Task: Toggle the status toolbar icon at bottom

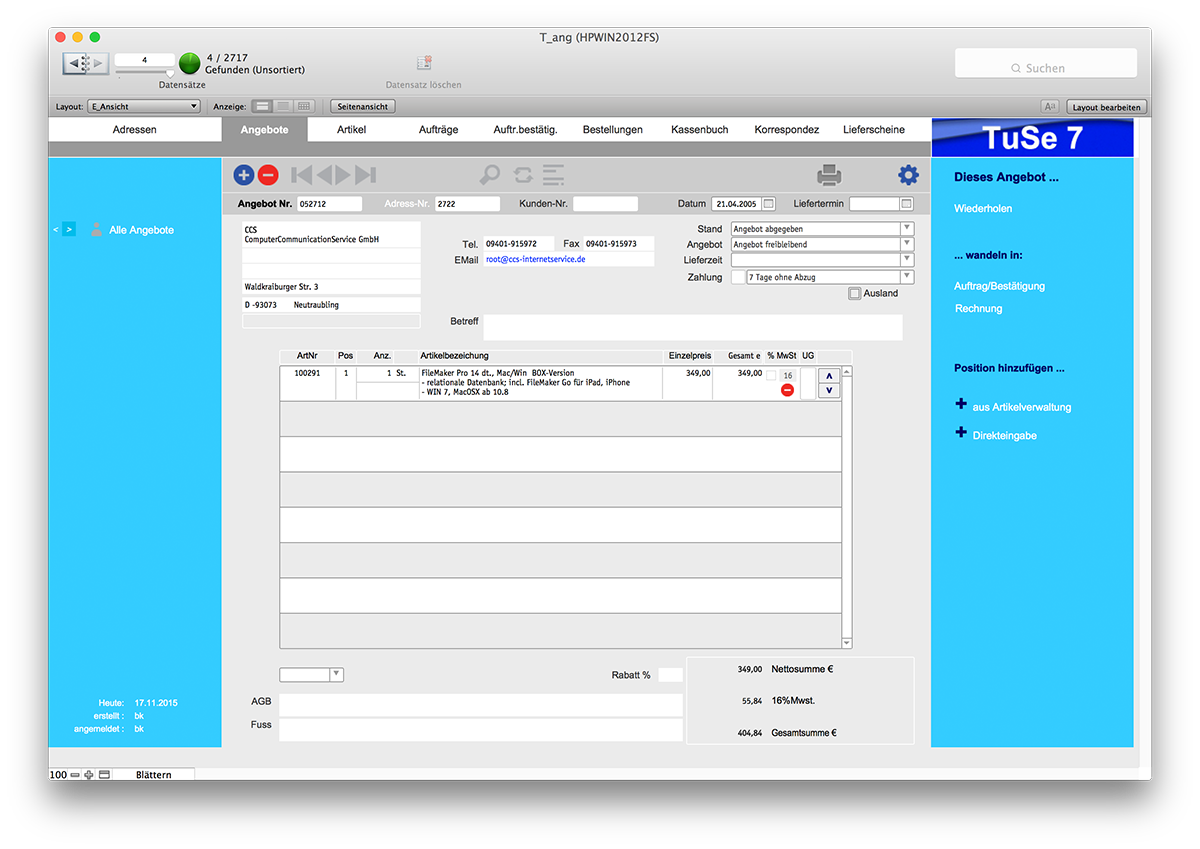Action: (104, 775)
